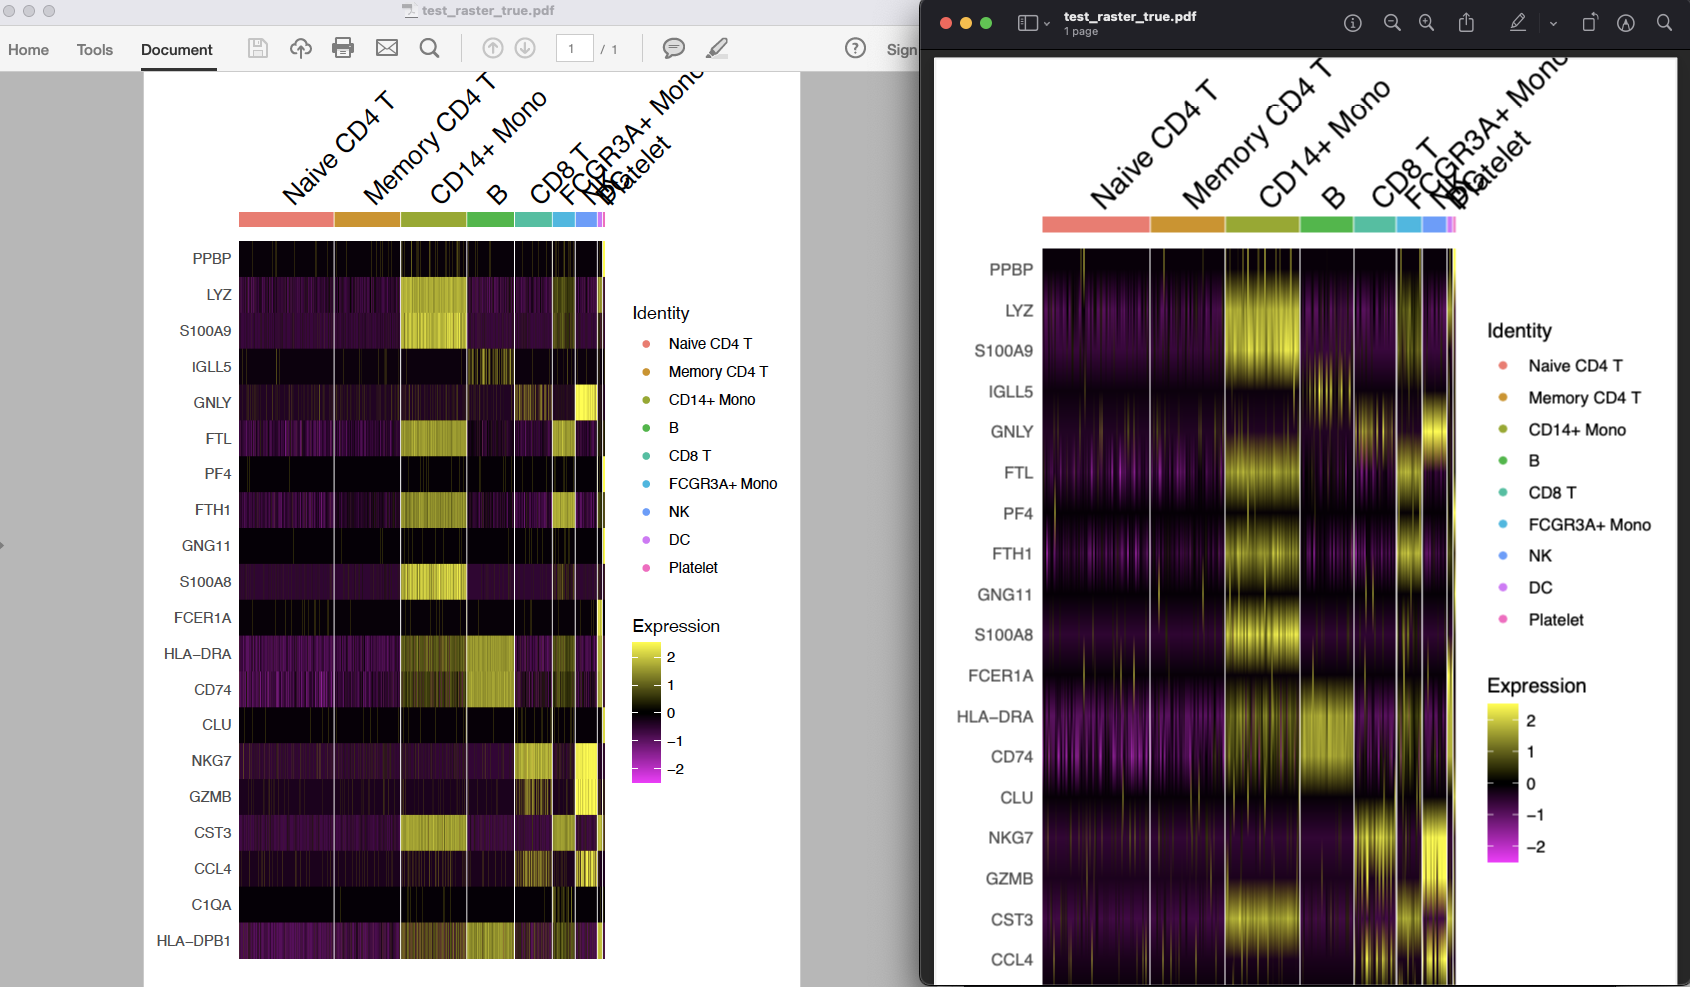Expand the markup tools dropdown next to the pencil
Viewport: 1690px width, 987px height.
(x=1552, y=22)
